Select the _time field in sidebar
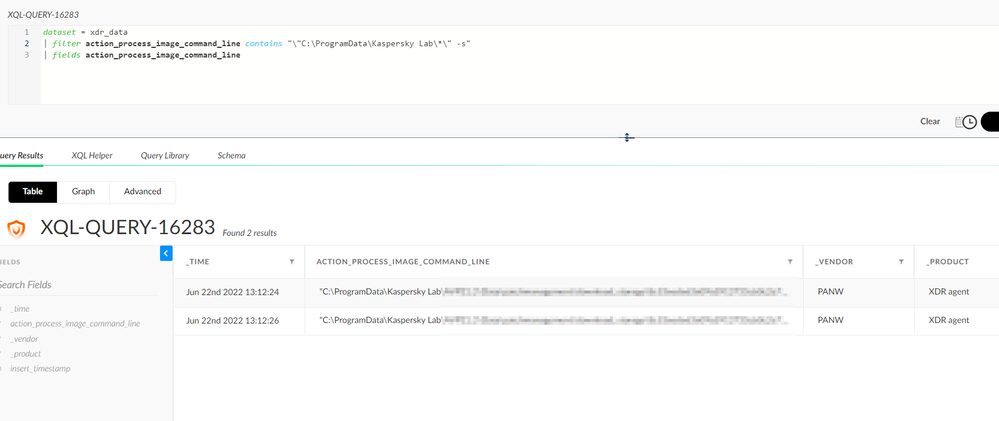Viewport: 999px width, 421px height. pyautogui.click(x=20, y=309)
